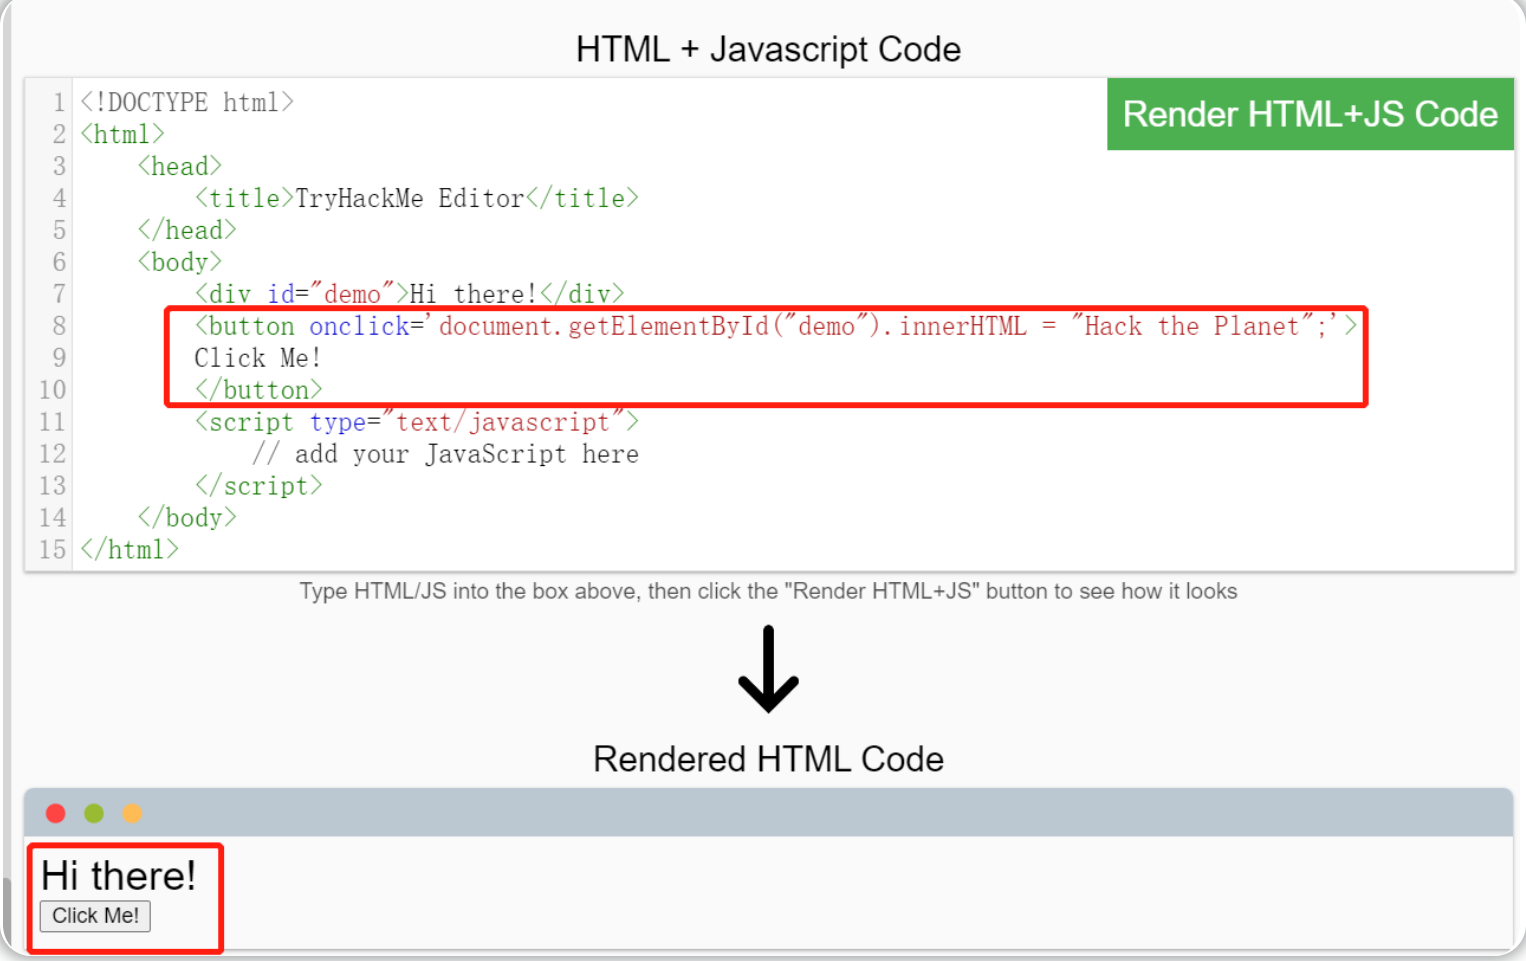Click the black downward arrow graphic
The height and width of the screenshot is (961, 1526).
pos(768,669)
